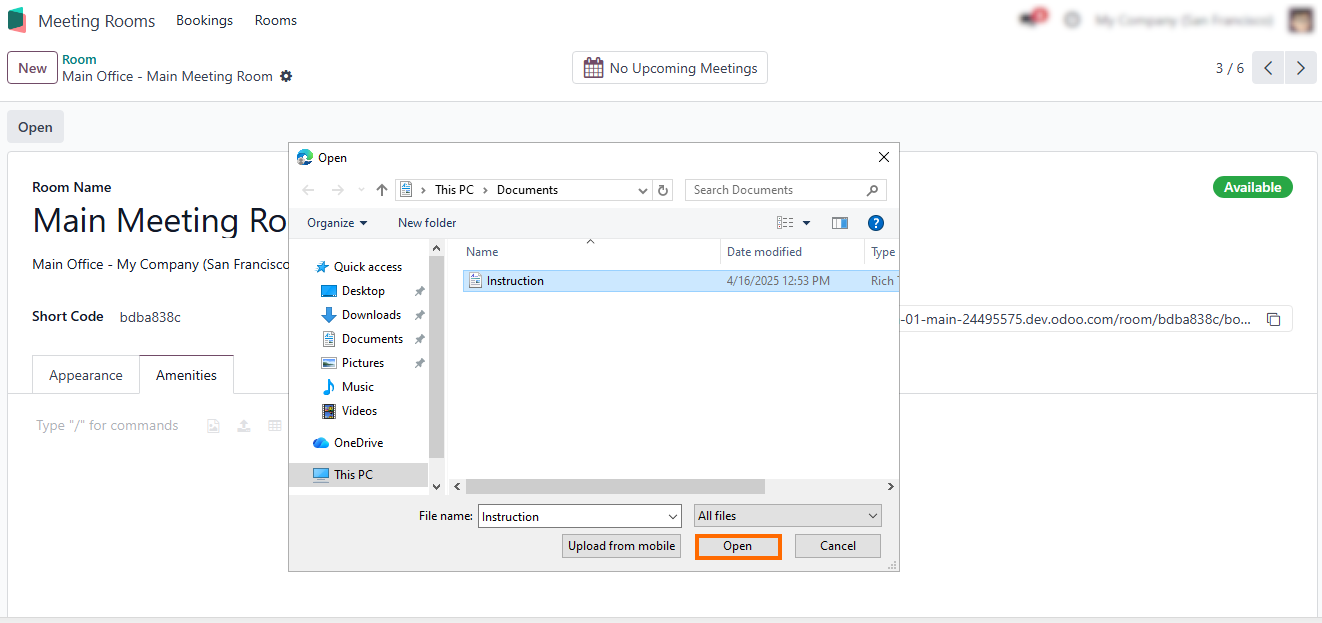The image size is (1322, 623).
Task: Open the view options dropdown arrow
Action: click(x=806, y=223)
